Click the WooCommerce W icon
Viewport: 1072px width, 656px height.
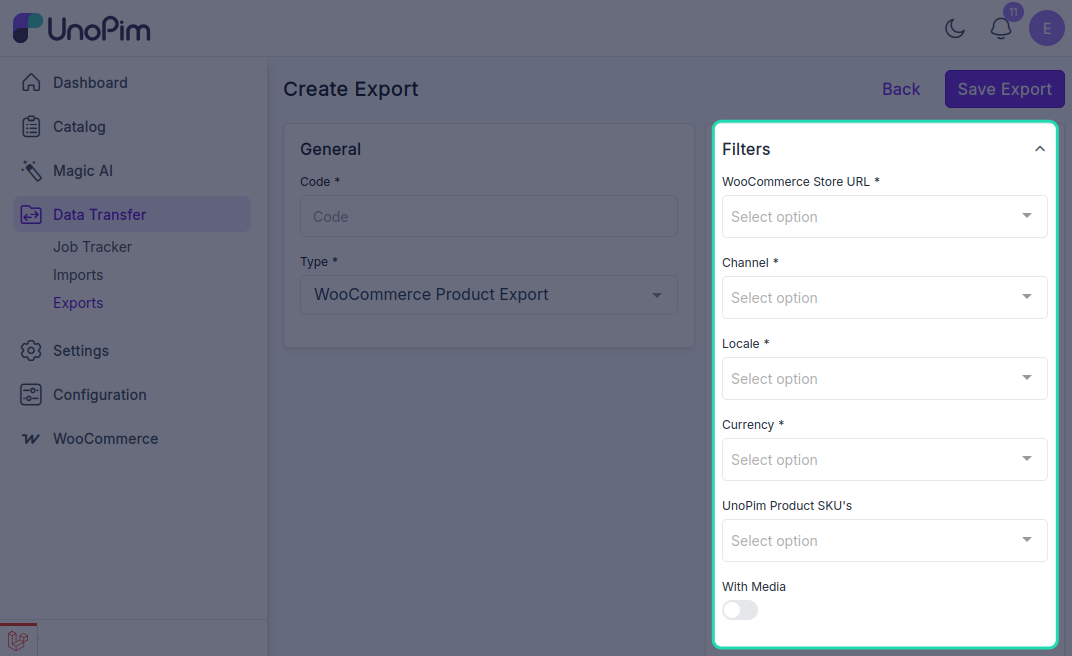tap(31, 439)
